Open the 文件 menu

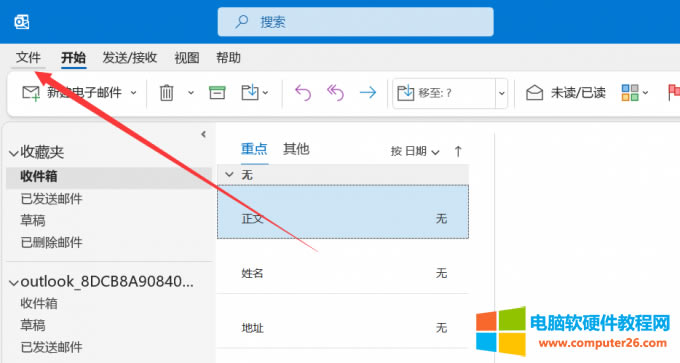(x=28, y=57)
